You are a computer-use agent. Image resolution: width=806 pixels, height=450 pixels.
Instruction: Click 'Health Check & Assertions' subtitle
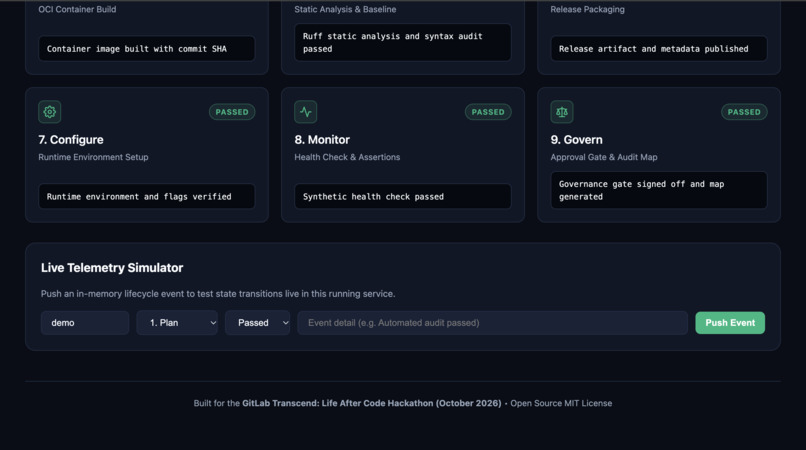pos(347,157)
